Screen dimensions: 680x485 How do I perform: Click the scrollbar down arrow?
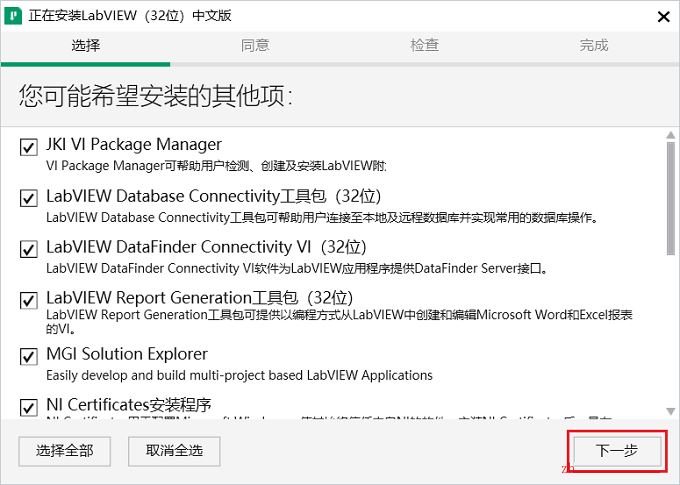[671, 411]
